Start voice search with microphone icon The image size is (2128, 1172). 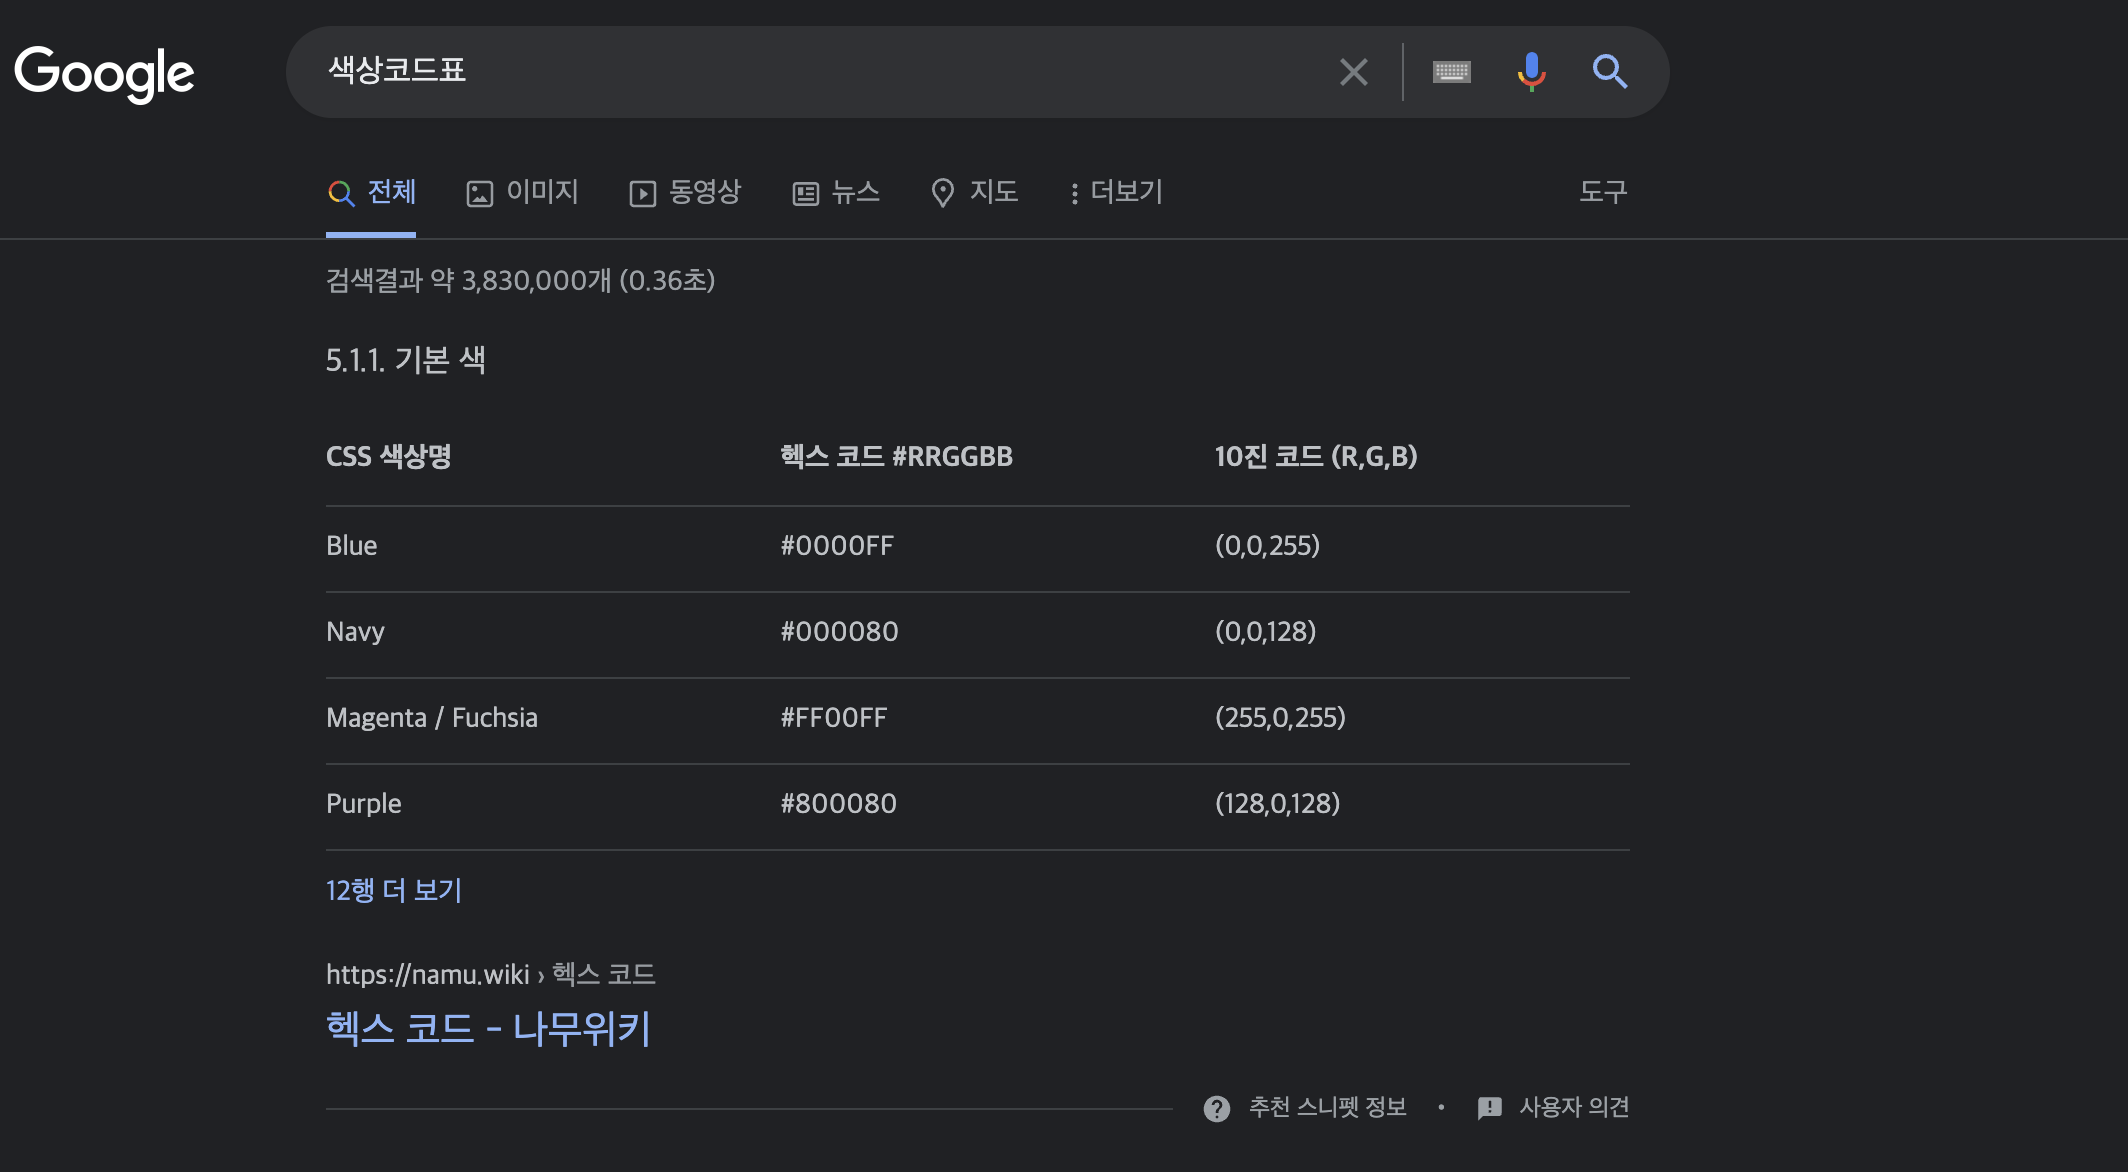(1530, 72)
